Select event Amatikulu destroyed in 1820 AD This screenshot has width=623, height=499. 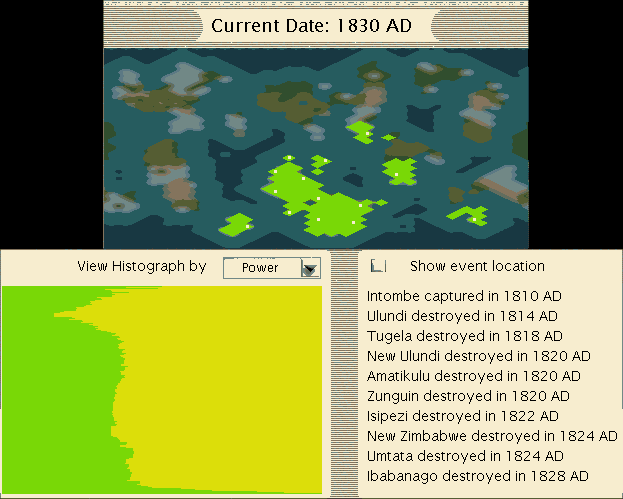pyautogui.click(x=474, y=375)
